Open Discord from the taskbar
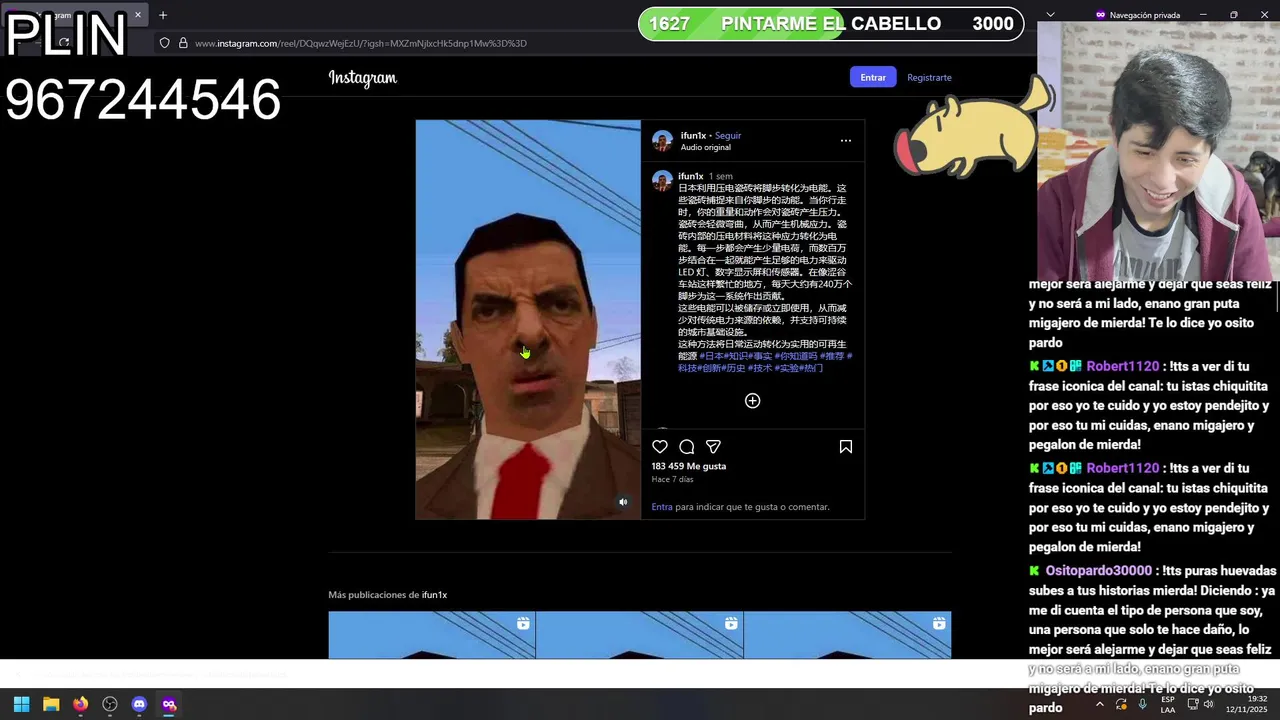This screenshot has width=1280, height=720. pos(139,704)
